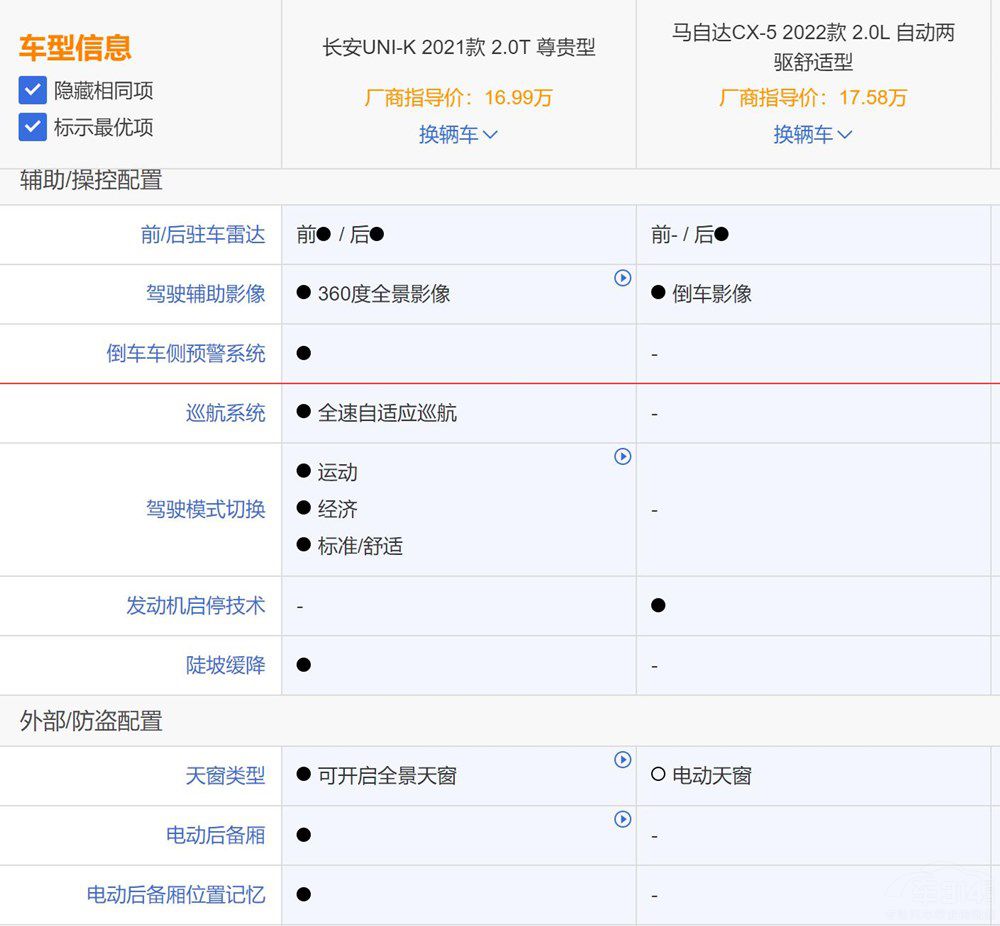Select the 天窗类型 row label

pos(226,776)
